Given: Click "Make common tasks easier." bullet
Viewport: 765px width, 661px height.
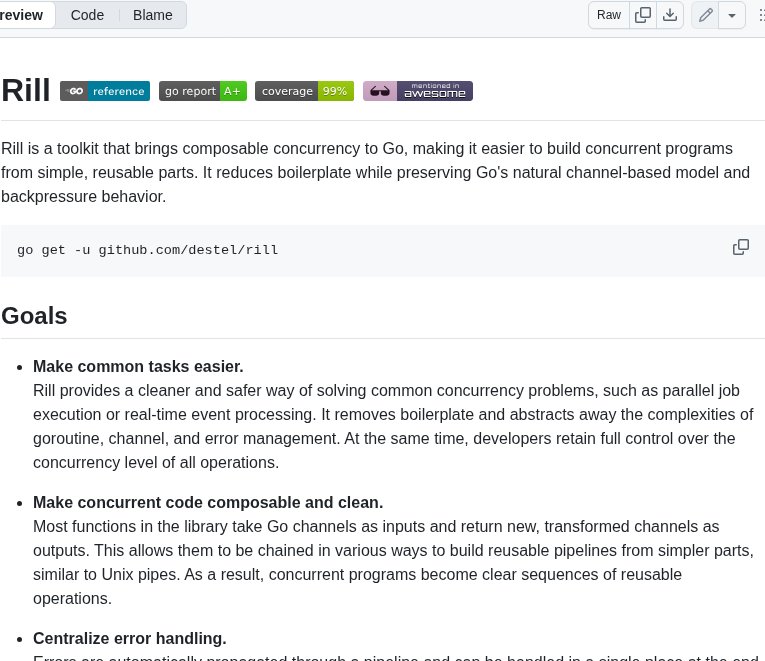Looking at the screenshot, I should [138, 366].
